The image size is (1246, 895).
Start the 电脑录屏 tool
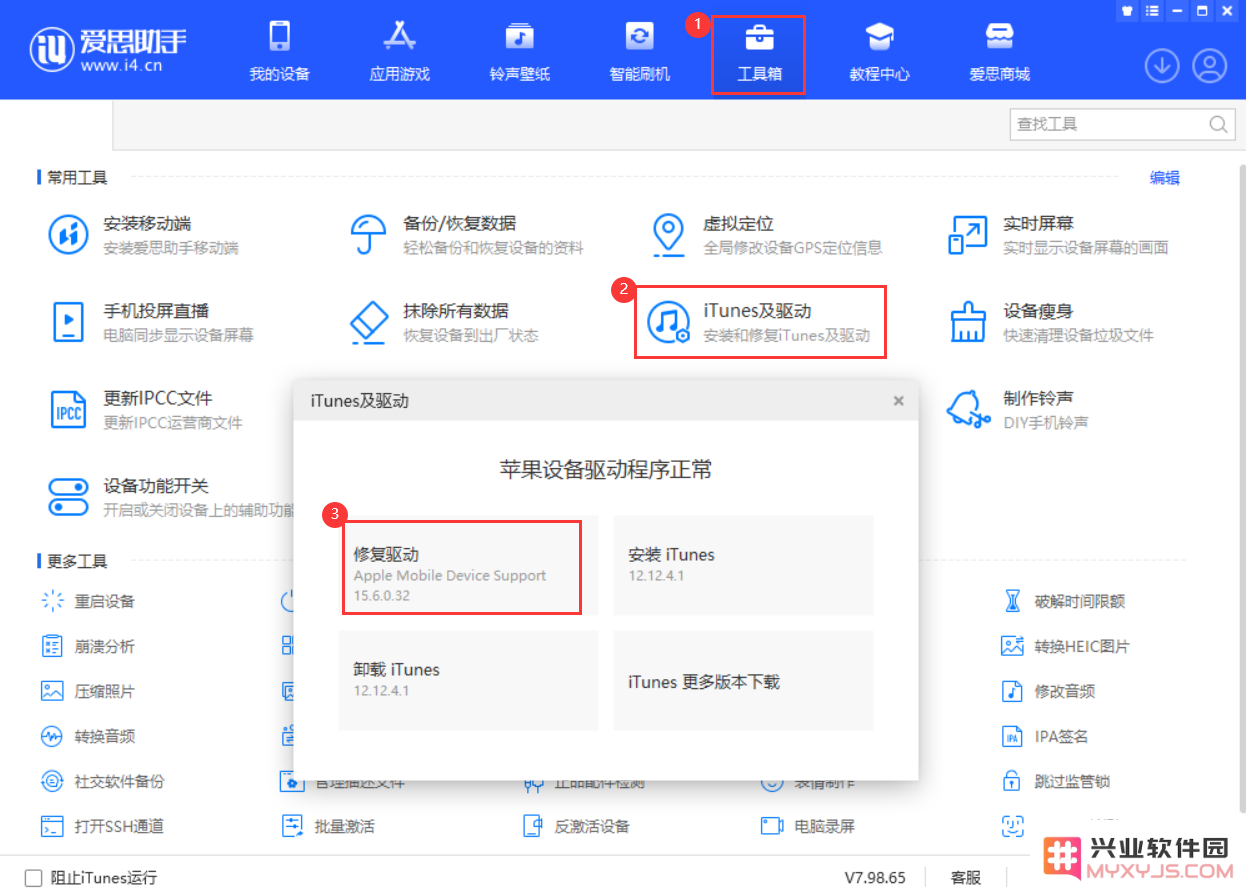[x=808, y=826]
